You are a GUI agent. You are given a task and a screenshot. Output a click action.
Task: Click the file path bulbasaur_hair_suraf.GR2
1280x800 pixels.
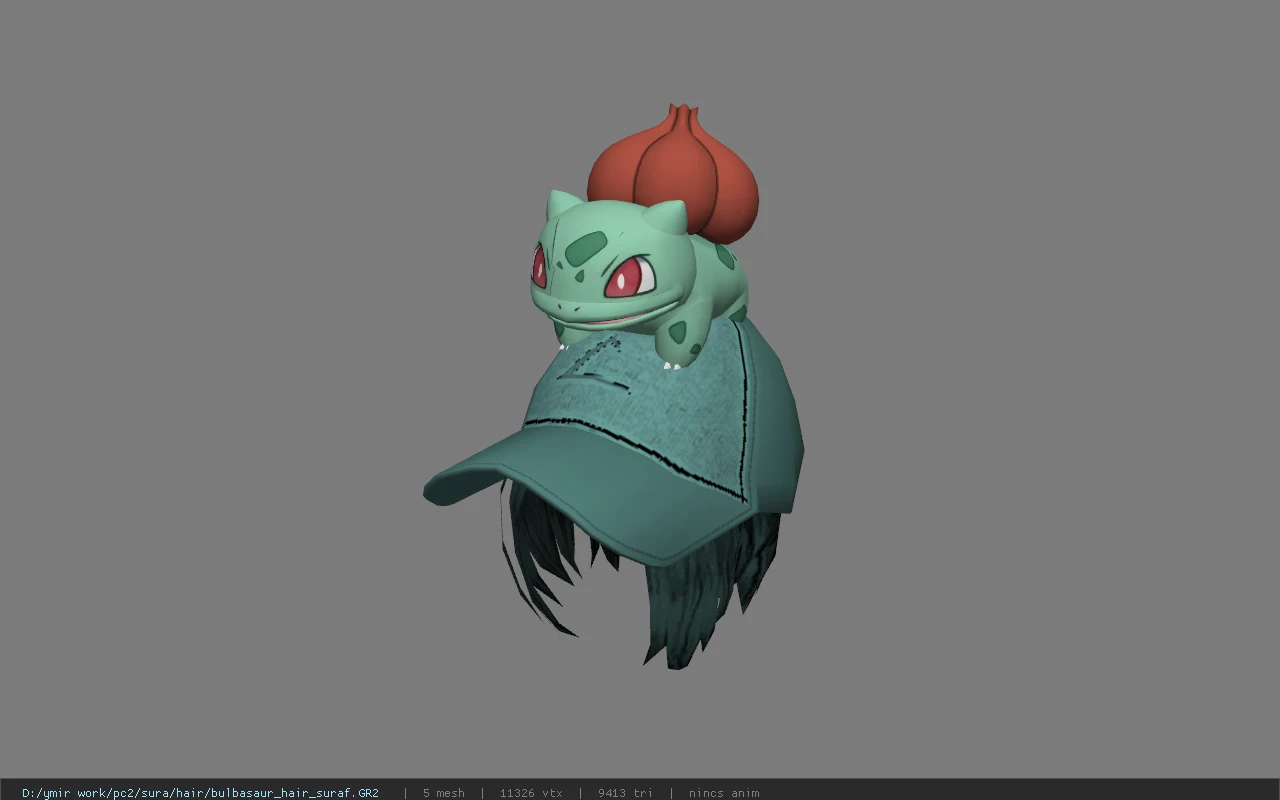click(200, 793)
